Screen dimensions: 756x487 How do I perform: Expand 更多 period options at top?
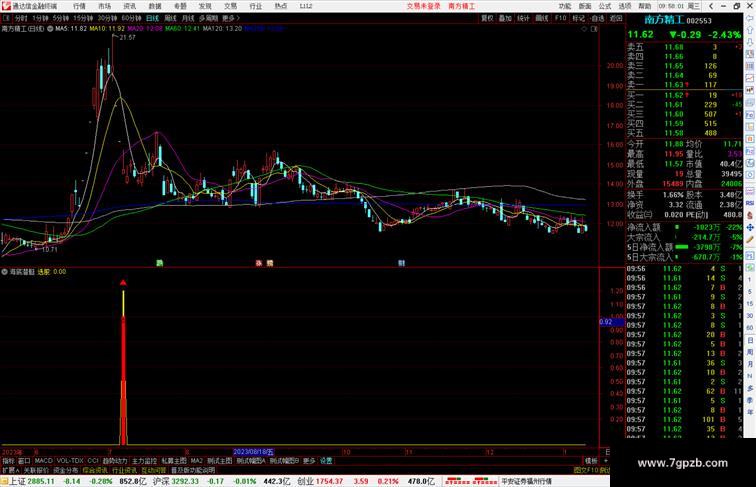pyautogui.click(x=230, y=18)
